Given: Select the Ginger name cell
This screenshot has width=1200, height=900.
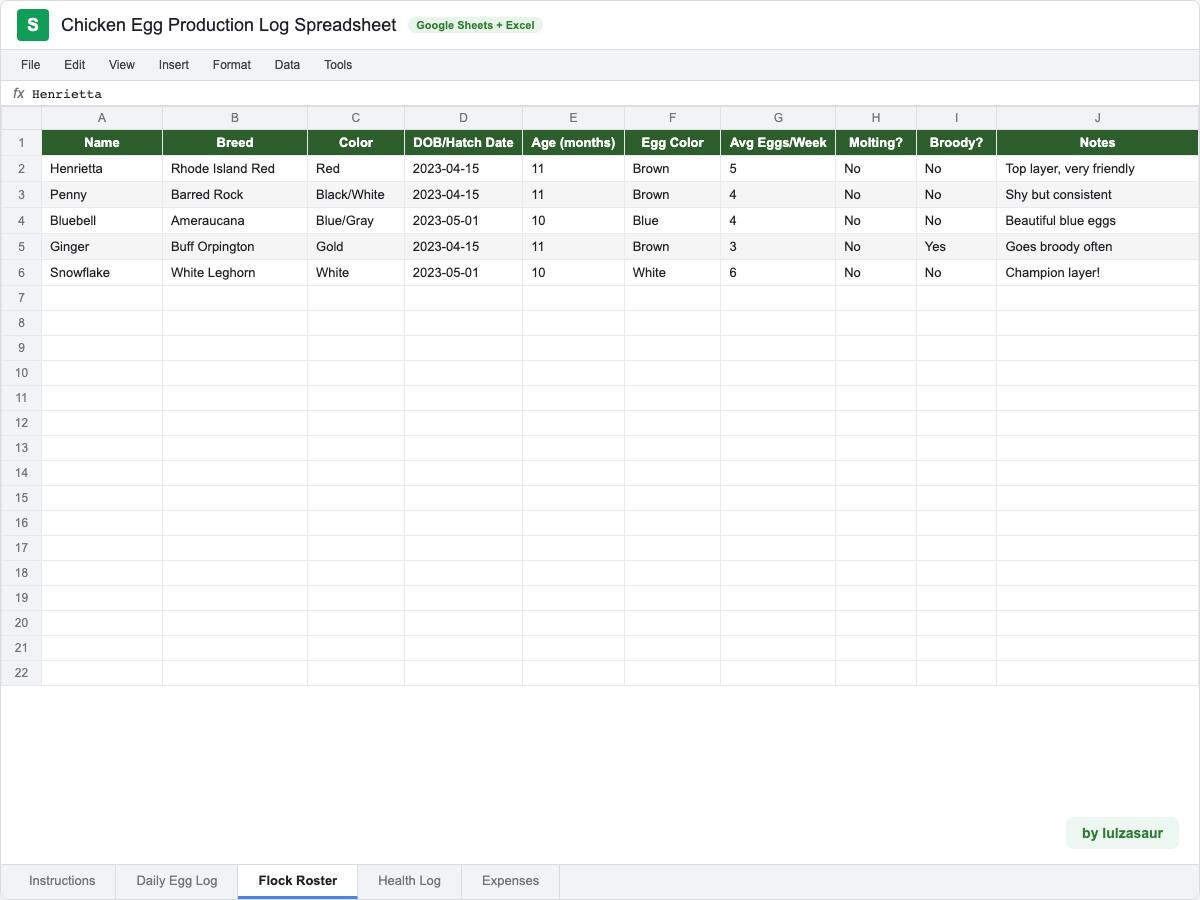Looking at the screenshot, I should pos(102,247).
